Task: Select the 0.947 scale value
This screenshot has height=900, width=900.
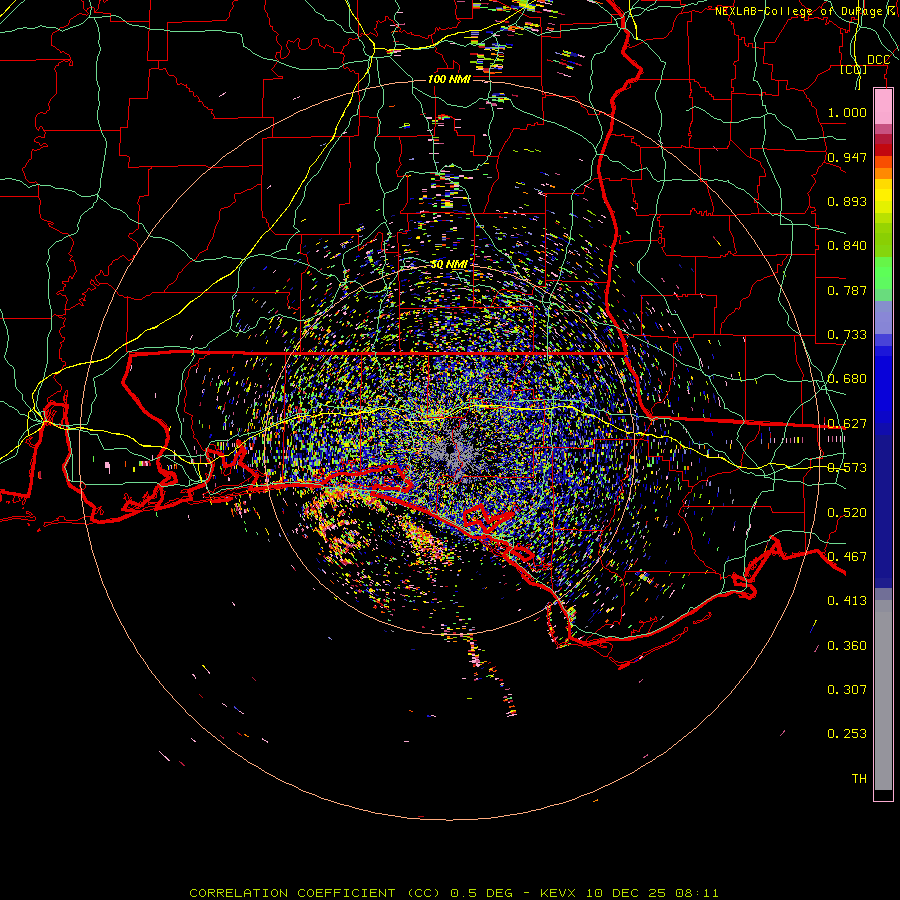Action: 847,157
